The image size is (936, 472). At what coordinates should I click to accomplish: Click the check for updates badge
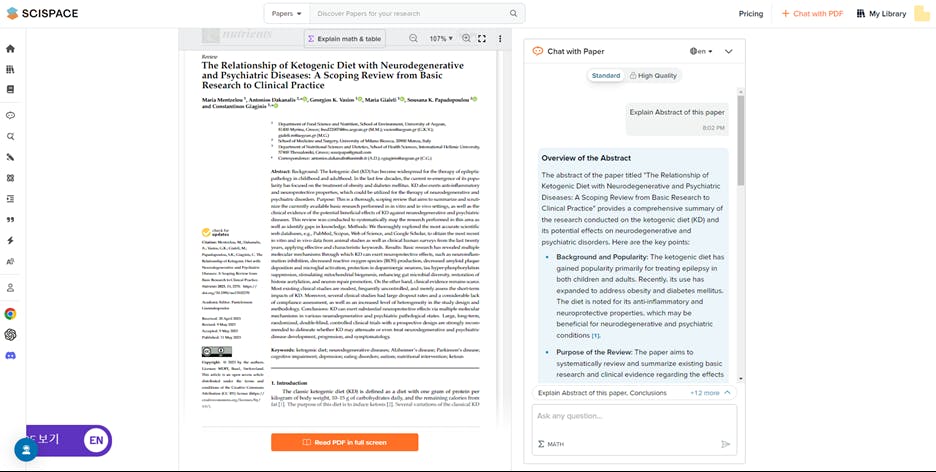tap(215, 233)
